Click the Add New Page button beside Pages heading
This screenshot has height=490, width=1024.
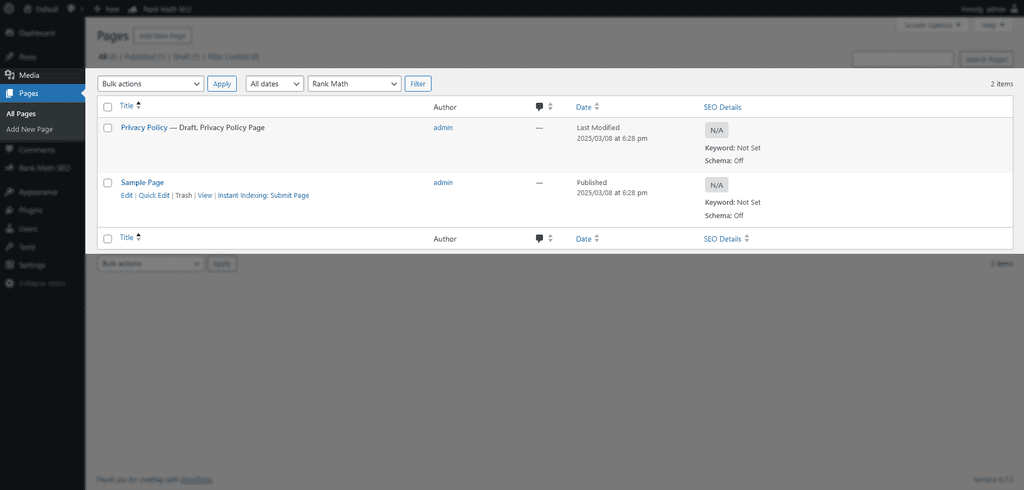tap(163, 36)
